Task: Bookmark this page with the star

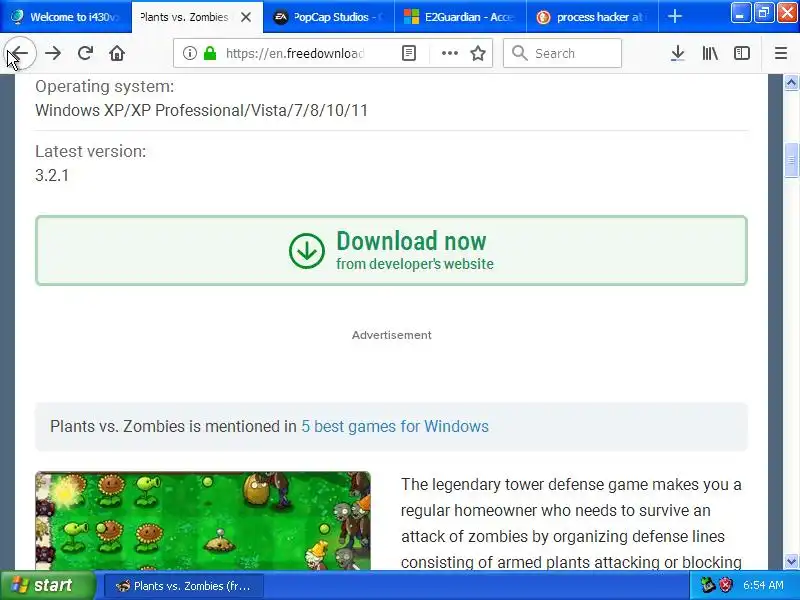Action: click(x=478, y=53)
